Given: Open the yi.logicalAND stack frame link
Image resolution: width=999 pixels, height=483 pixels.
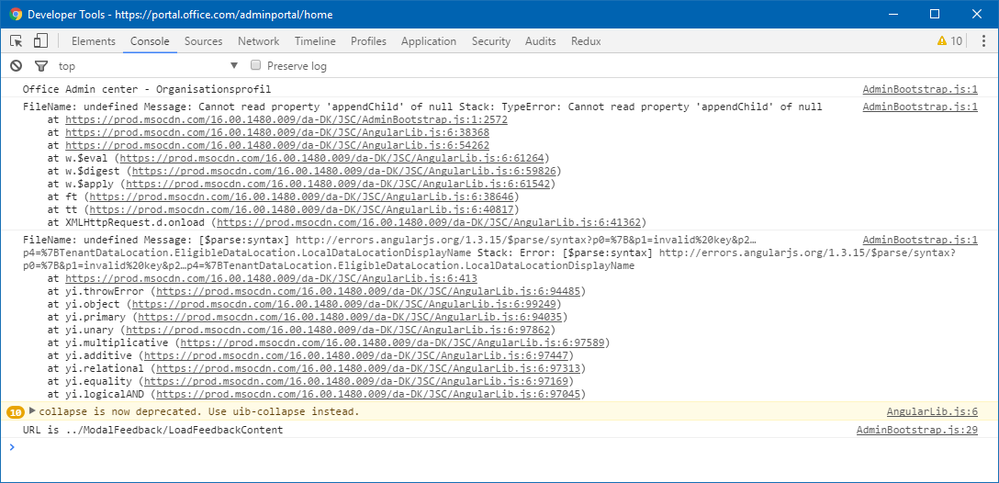Looking at the screenshot, I should coord(368,393).
